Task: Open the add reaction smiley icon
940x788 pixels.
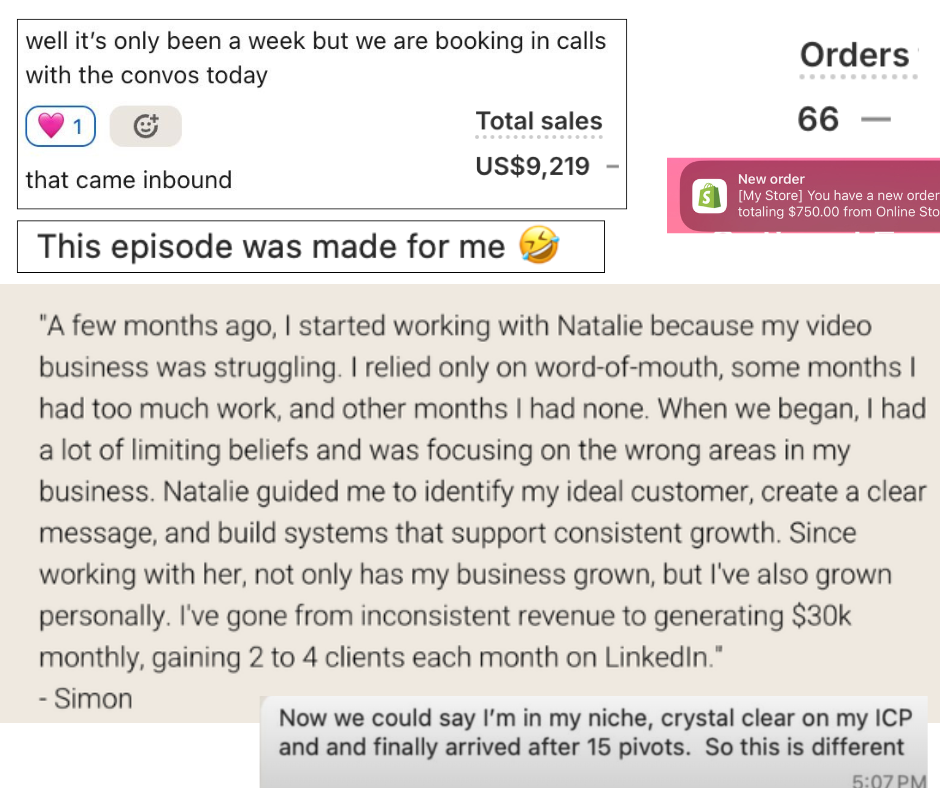Action: point(146,127)
